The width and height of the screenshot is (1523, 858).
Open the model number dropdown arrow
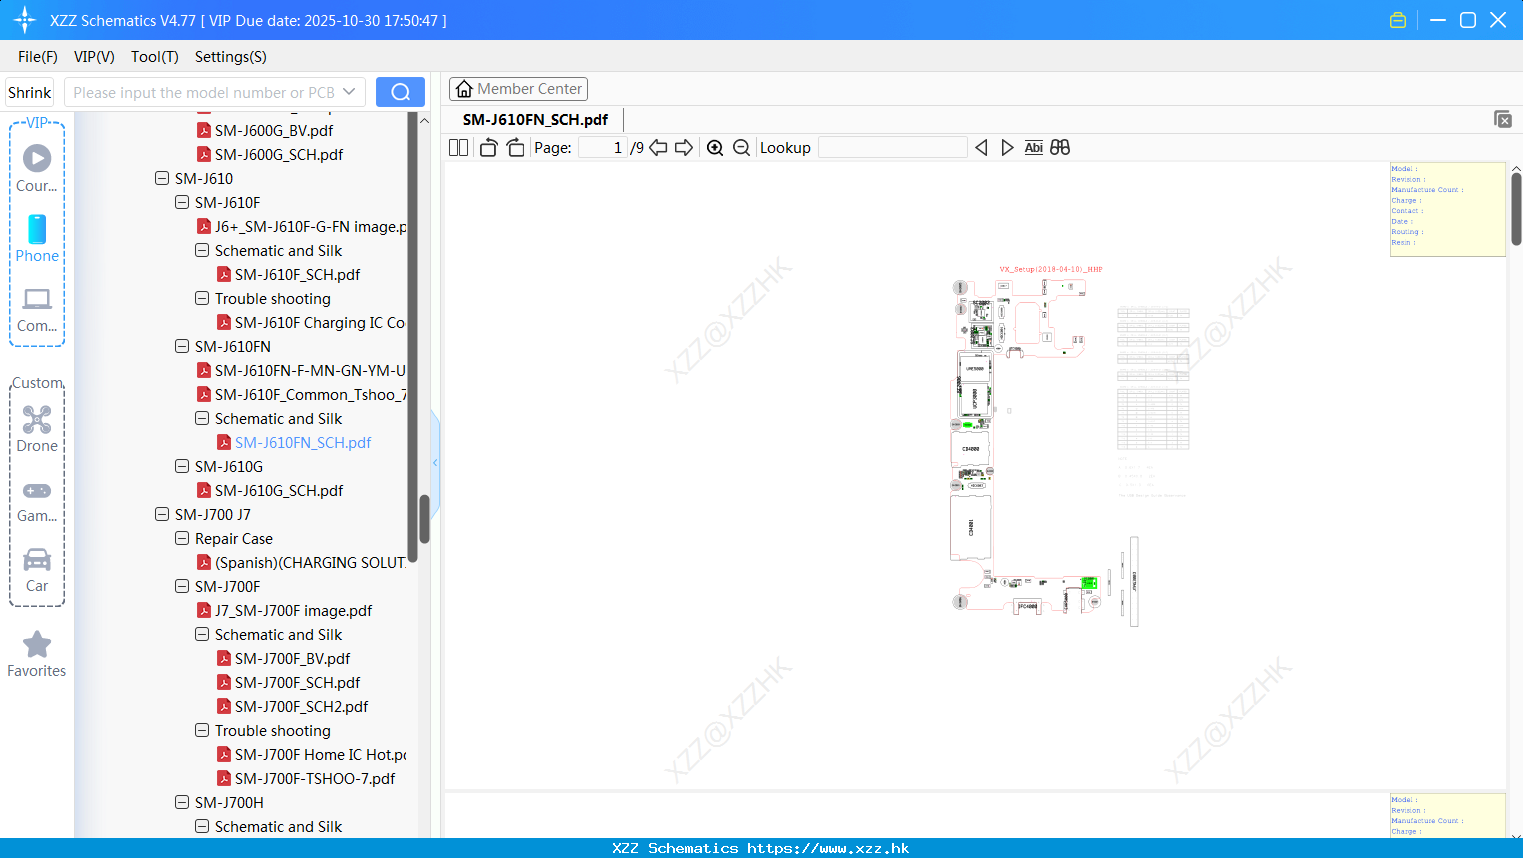[x=349, y=92]
